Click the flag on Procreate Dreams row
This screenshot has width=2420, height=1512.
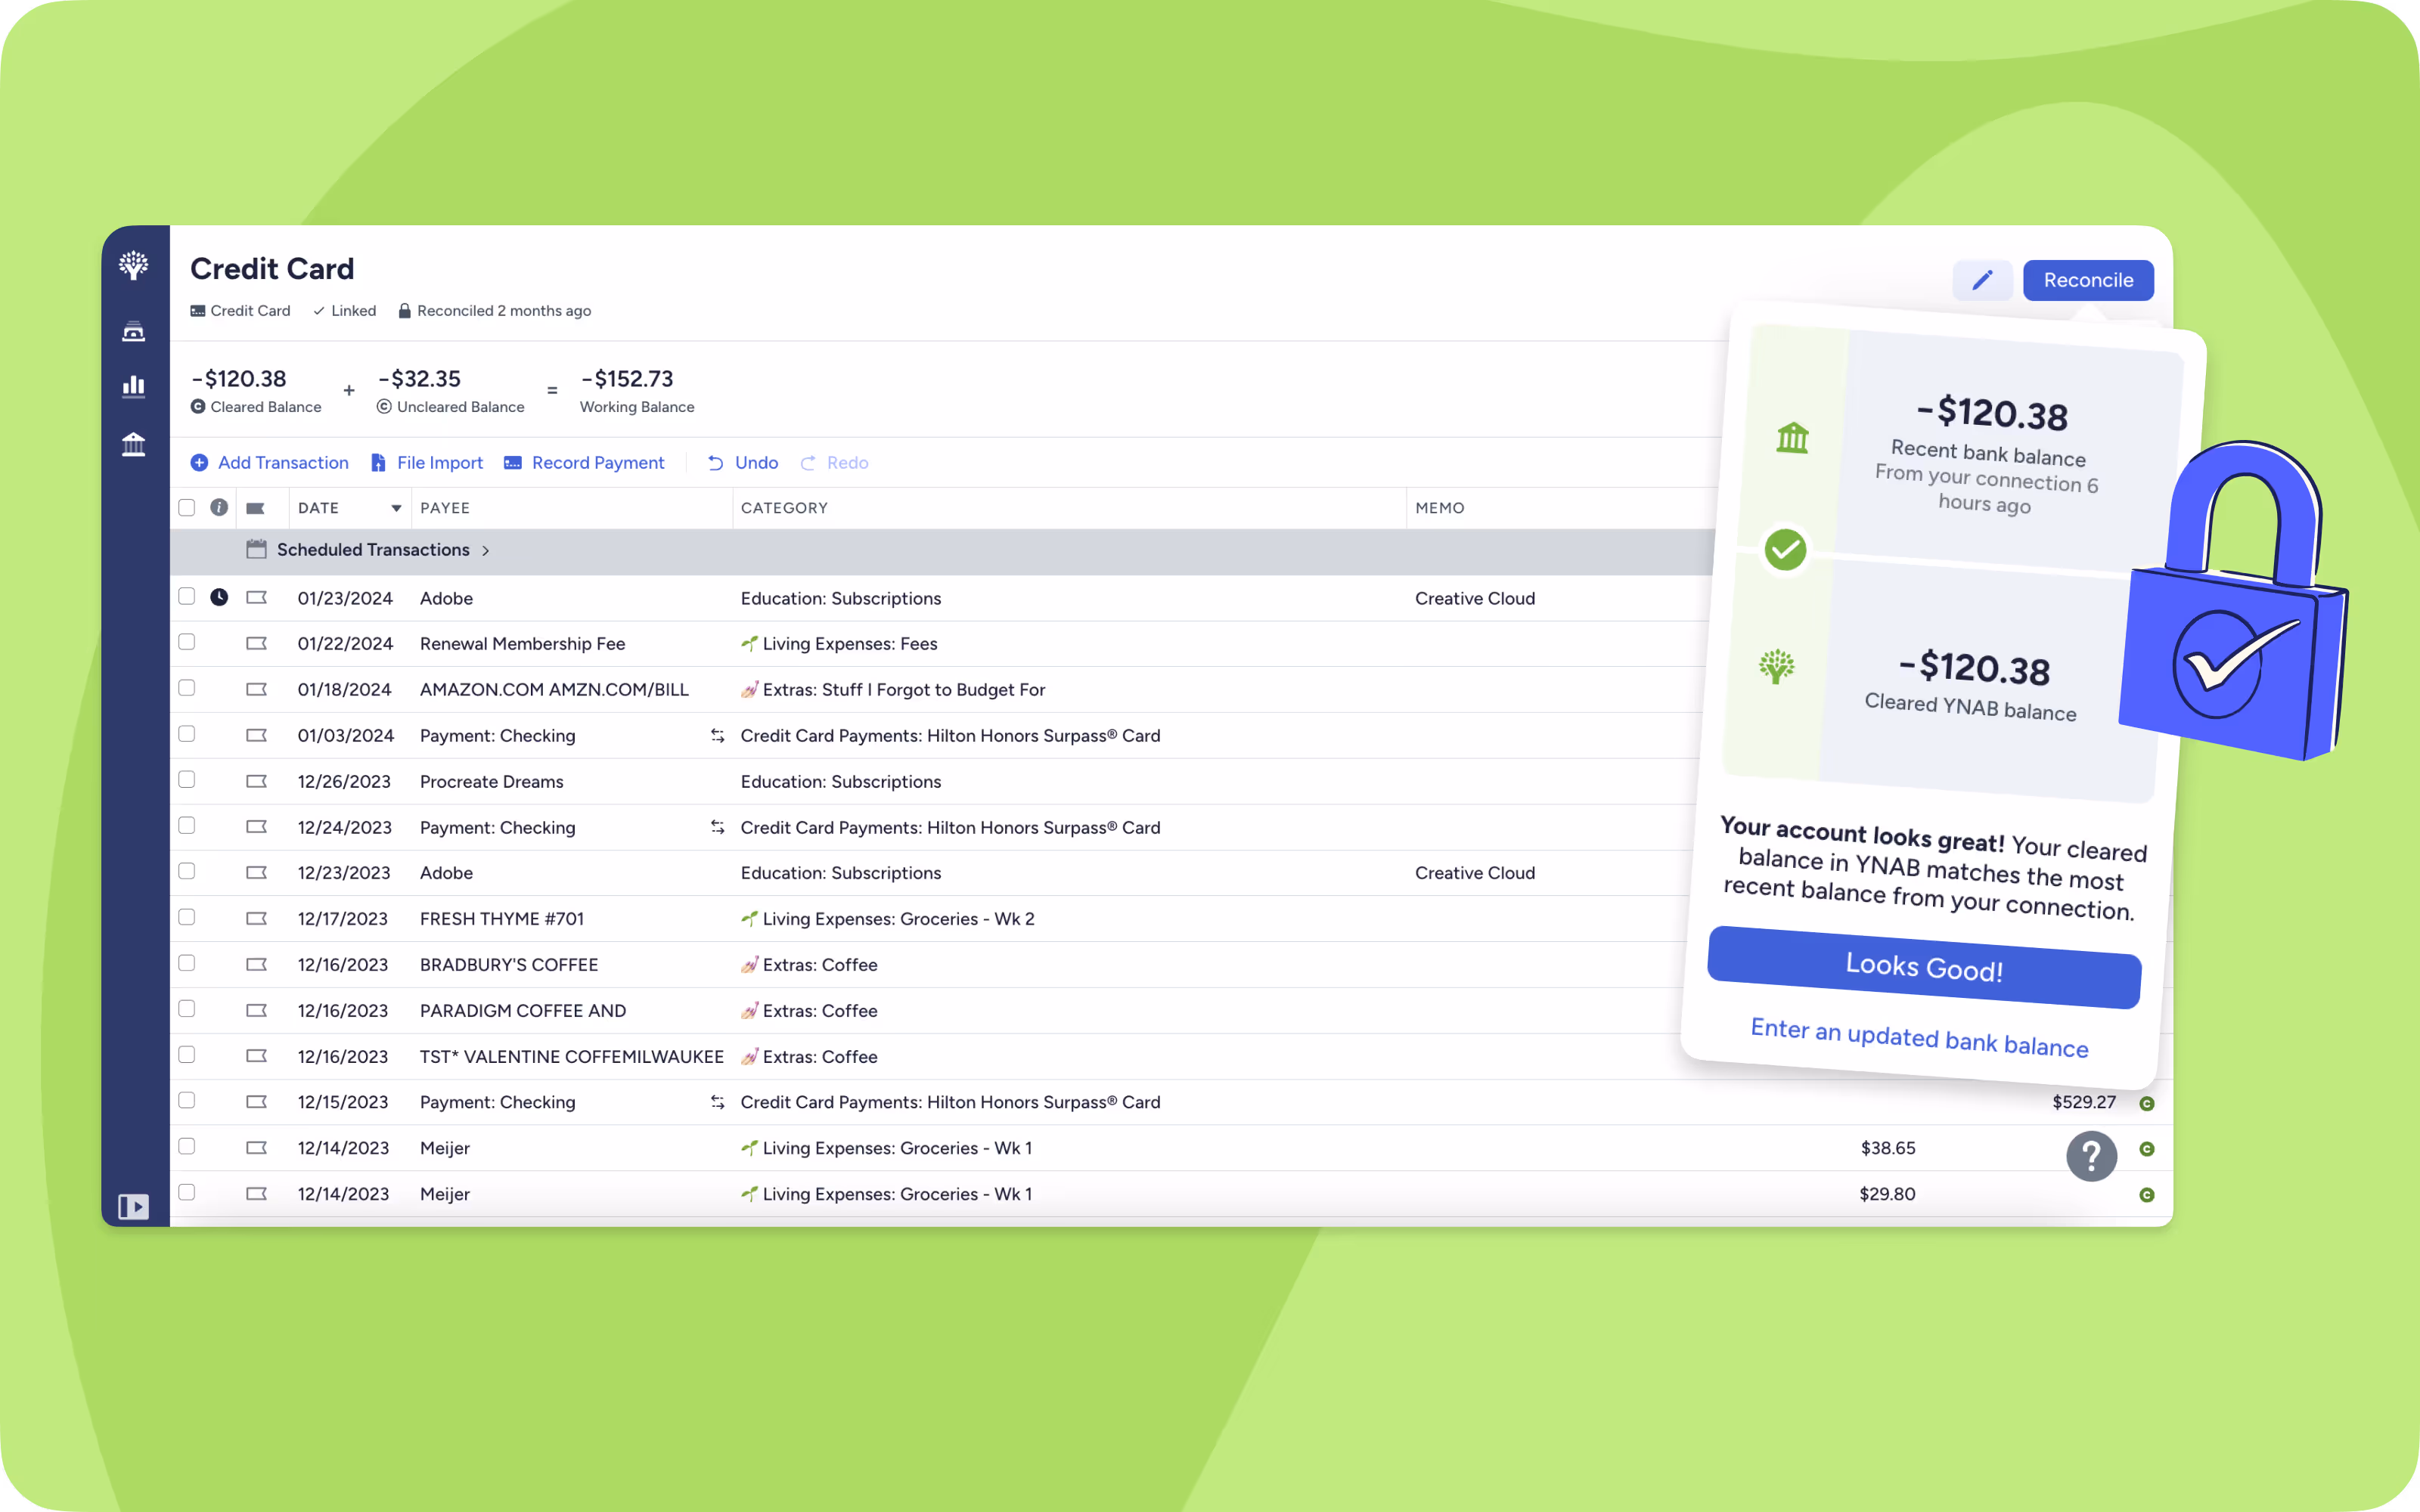click(256, 781)
